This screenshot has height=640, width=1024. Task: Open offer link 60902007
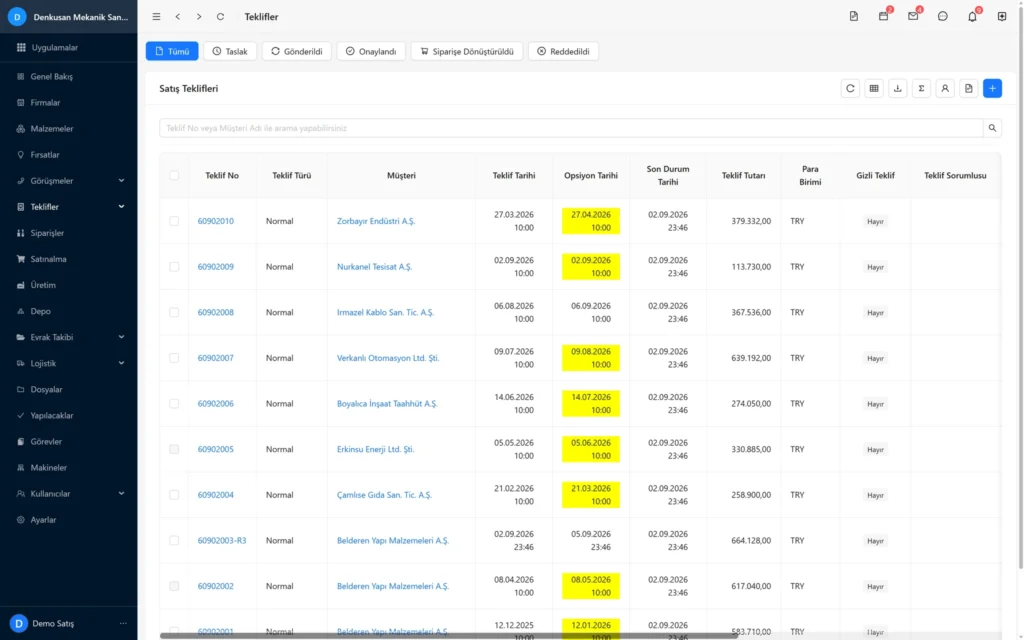216,359
